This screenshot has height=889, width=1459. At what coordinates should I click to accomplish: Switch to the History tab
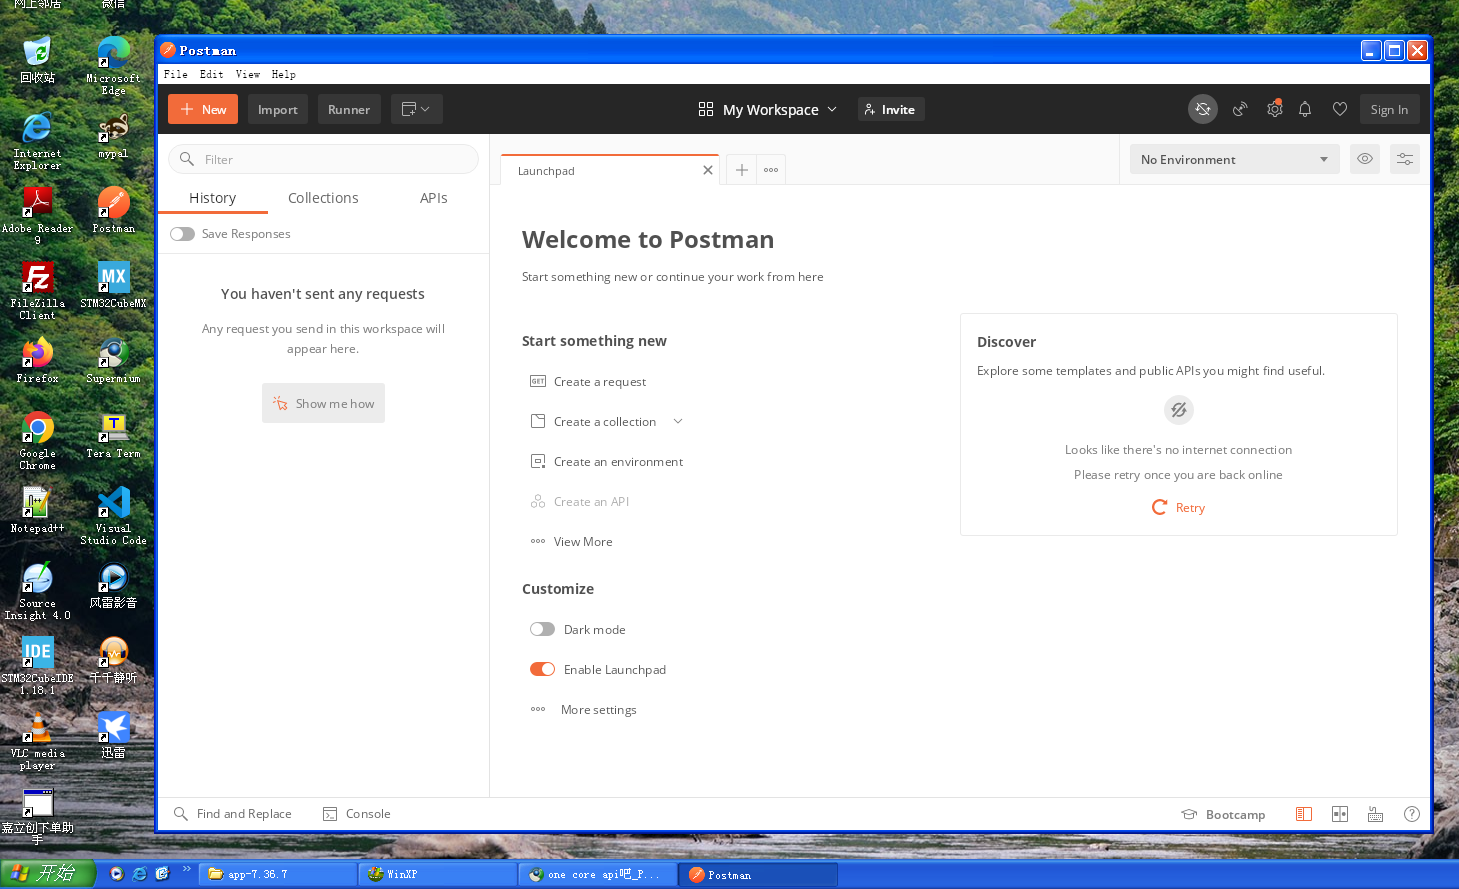pyautogui.click(x=213, y=198)
